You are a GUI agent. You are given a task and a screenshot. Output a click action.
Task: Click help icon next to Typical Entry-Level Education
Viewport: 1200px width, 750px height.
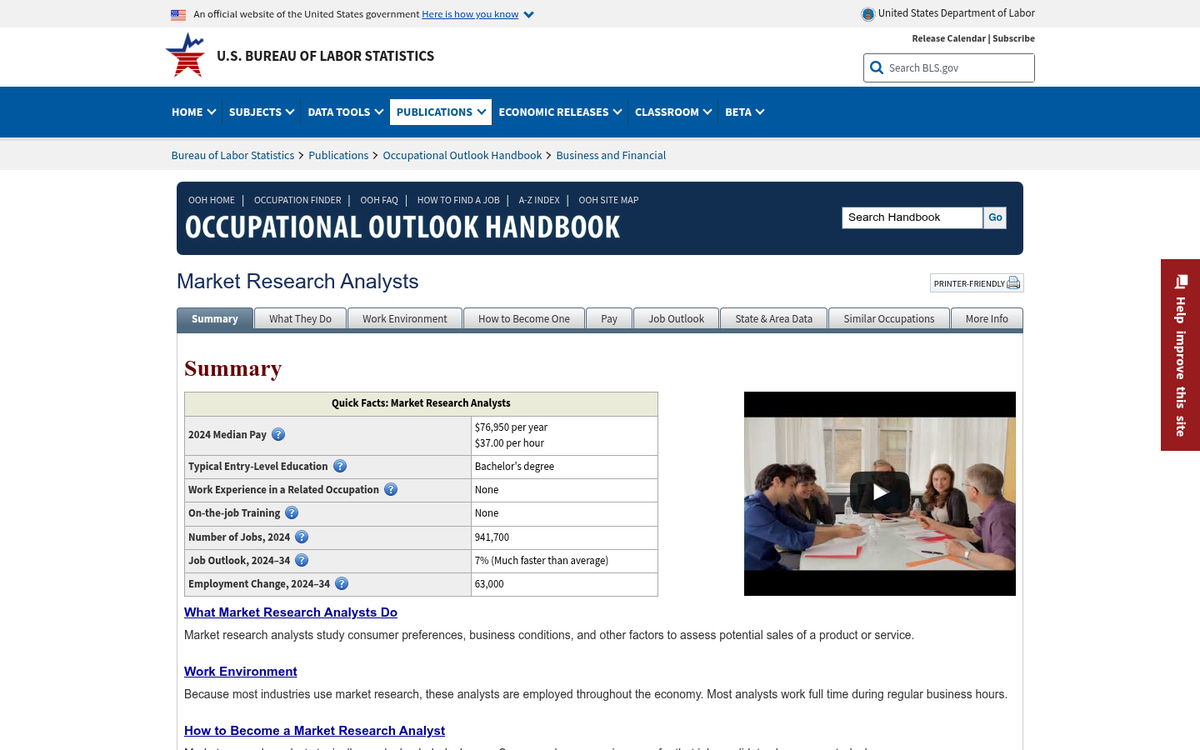[x=340, y=467]
